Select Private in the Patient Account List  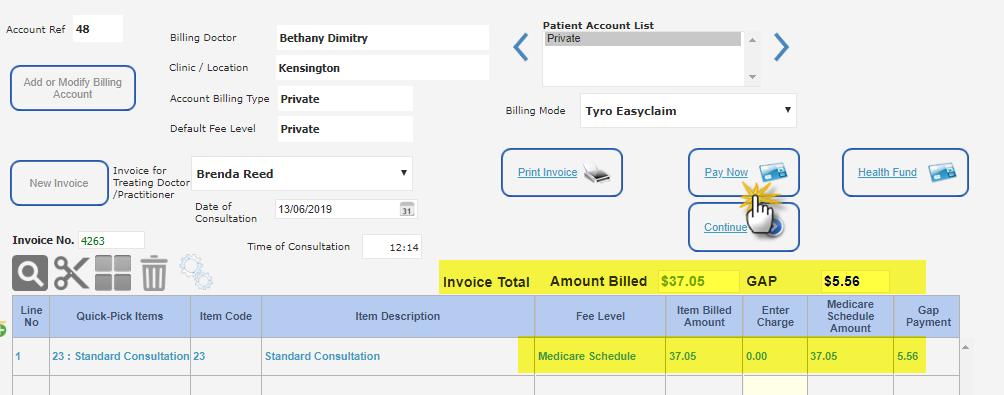643,38
